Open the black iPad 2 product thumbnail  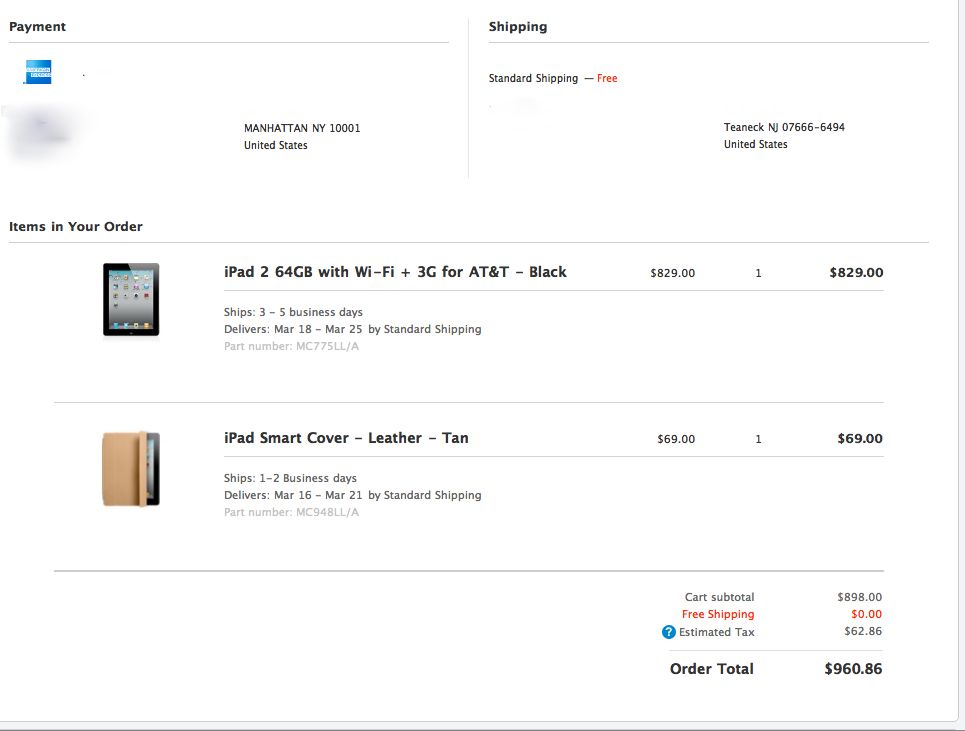[131, 299]
